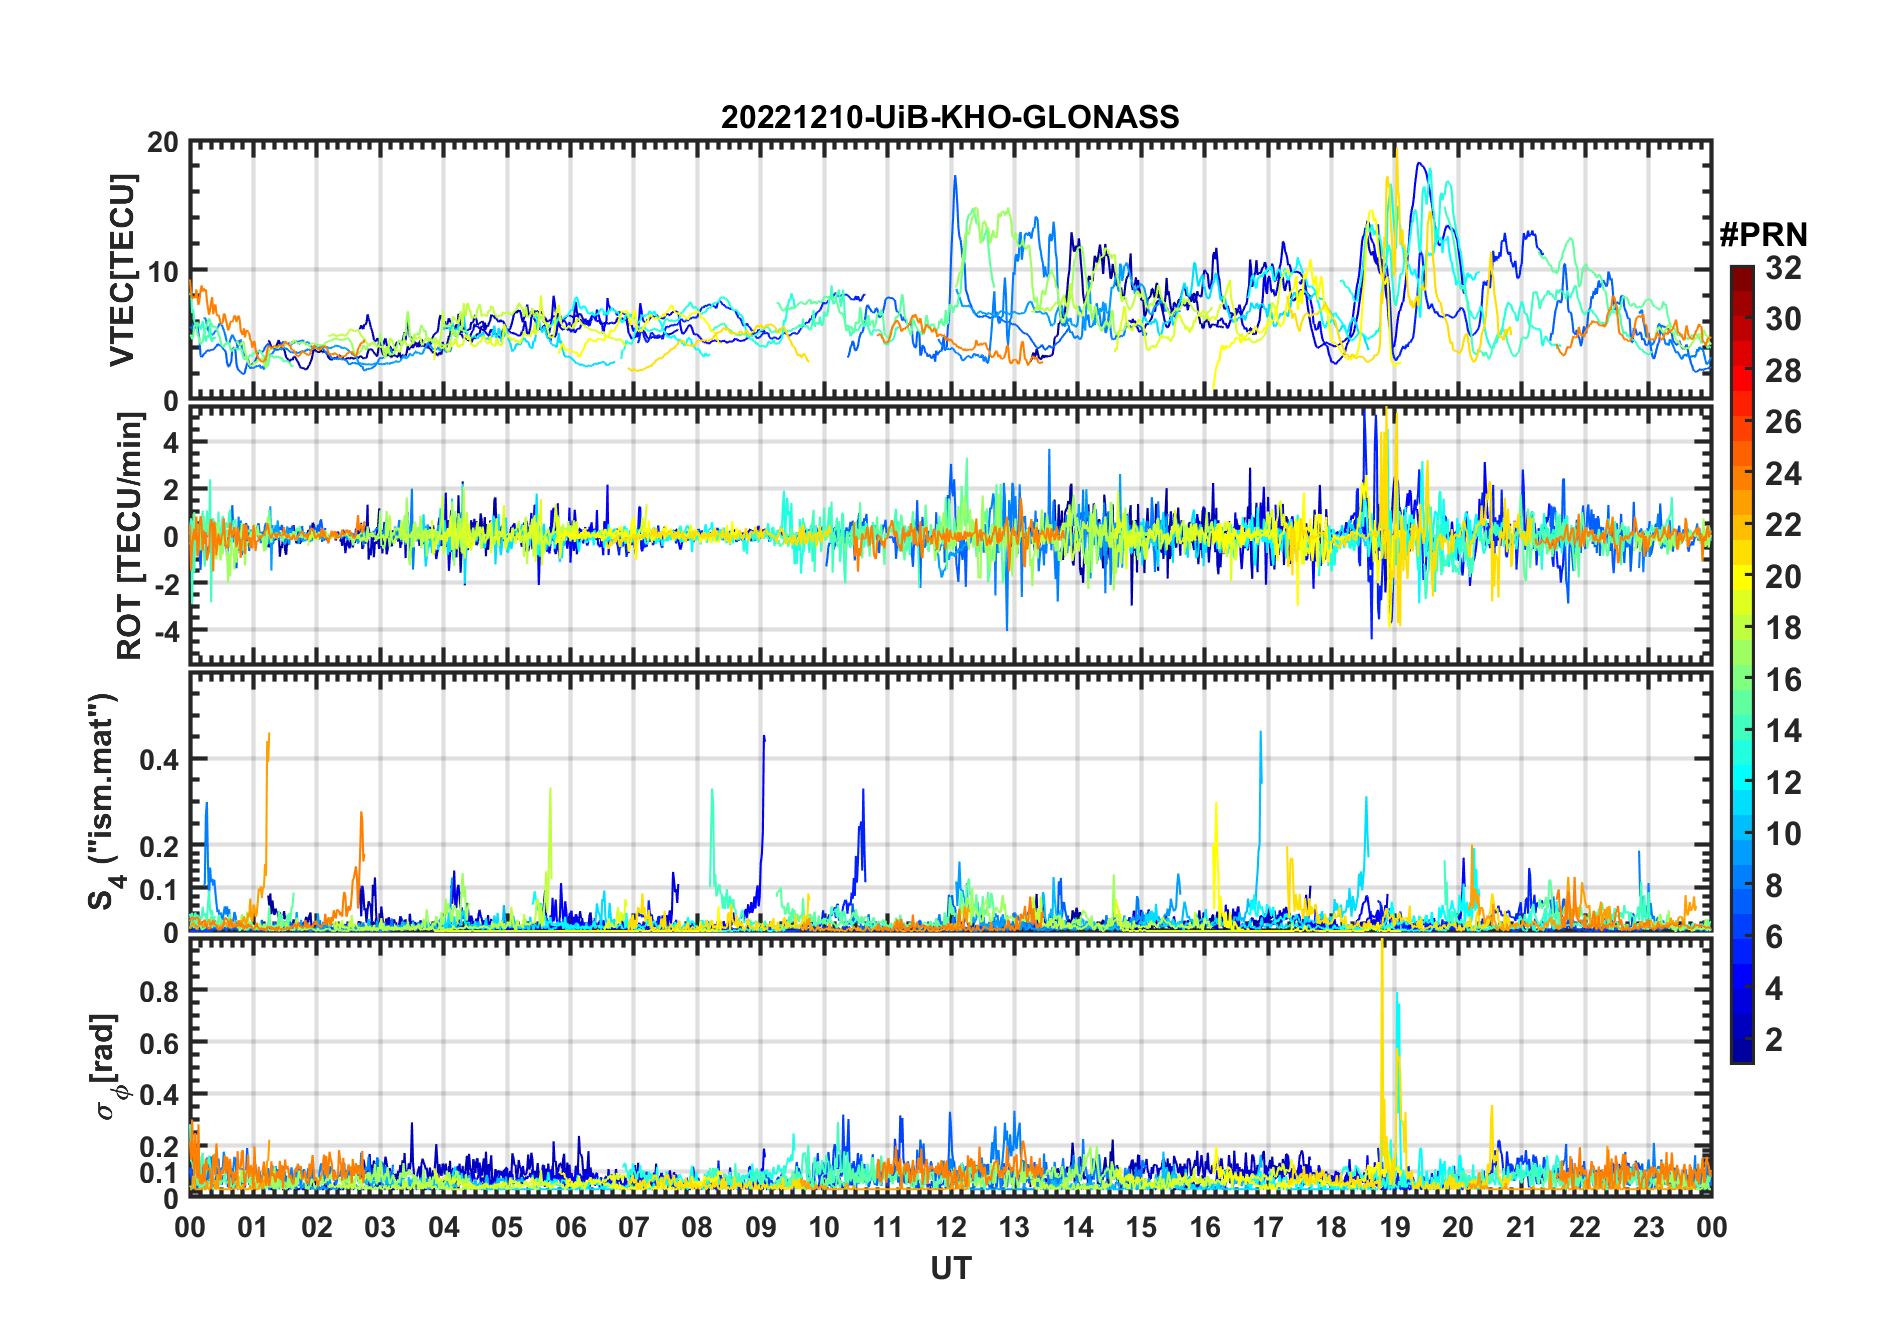The width and height of the screenshot is (1902, 1330).
Task: Click the S4 axis tick label 0.1
Action: pos(159,889)
